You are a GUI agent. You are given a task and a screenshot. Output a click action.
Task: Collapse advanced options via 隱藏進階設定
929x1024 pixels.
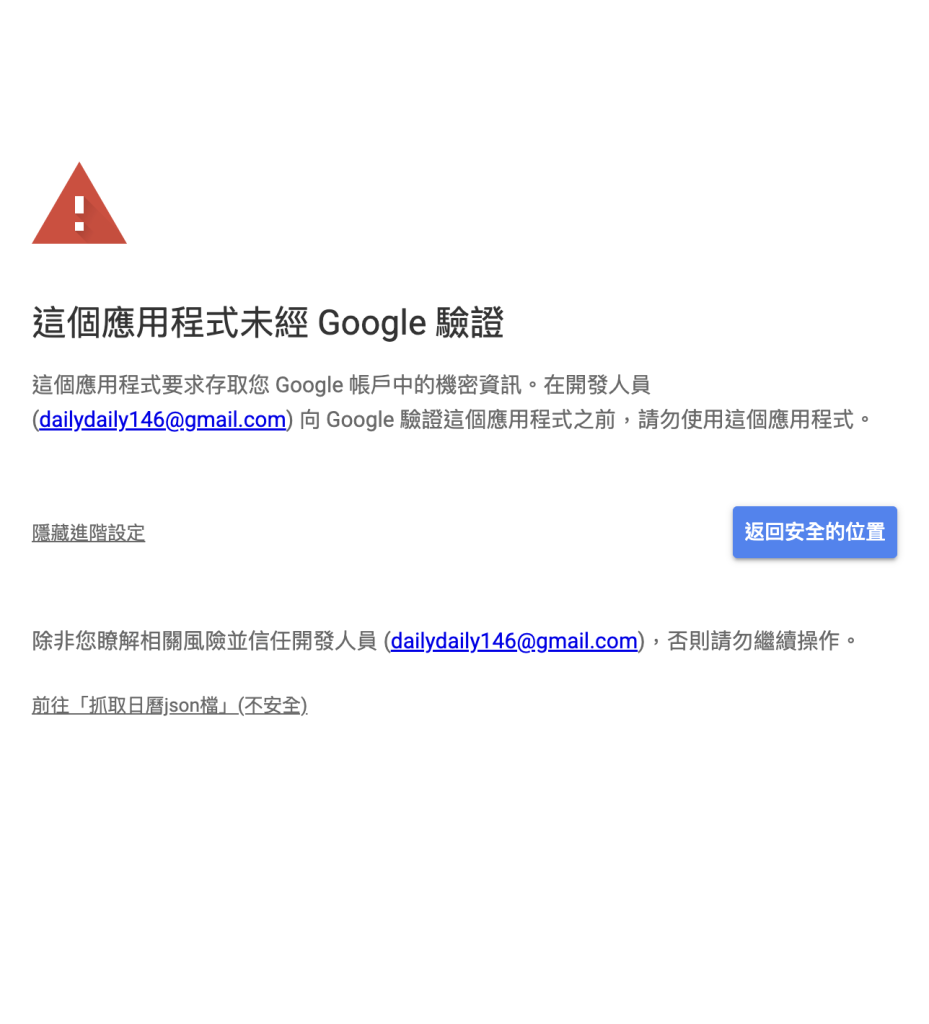[88, 533]
